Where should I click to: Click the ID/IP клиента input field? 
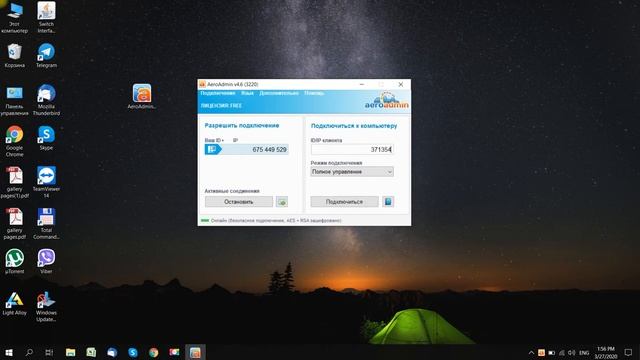(352, 149)
